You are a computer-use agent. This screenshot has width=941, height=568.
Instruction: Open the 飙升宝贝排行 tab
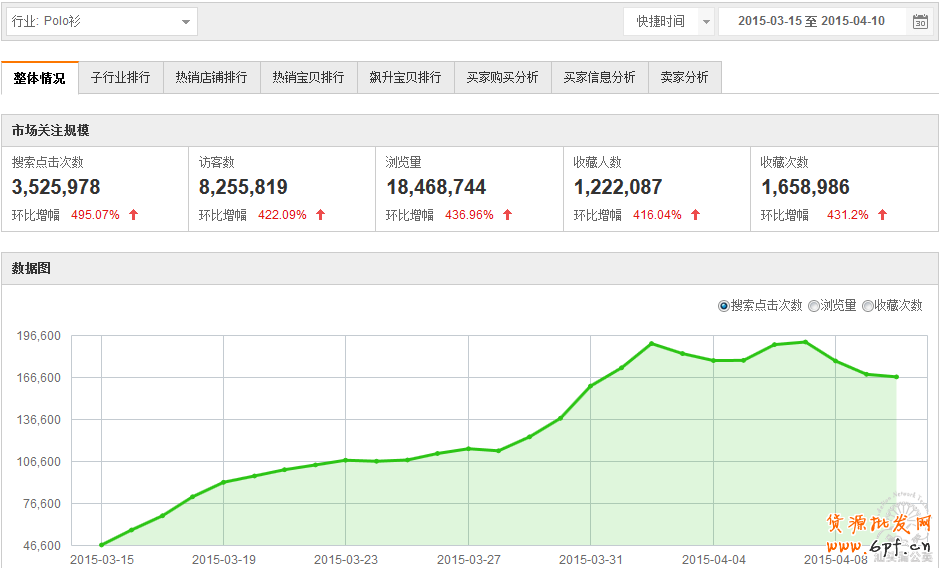(x=405, y=78)
